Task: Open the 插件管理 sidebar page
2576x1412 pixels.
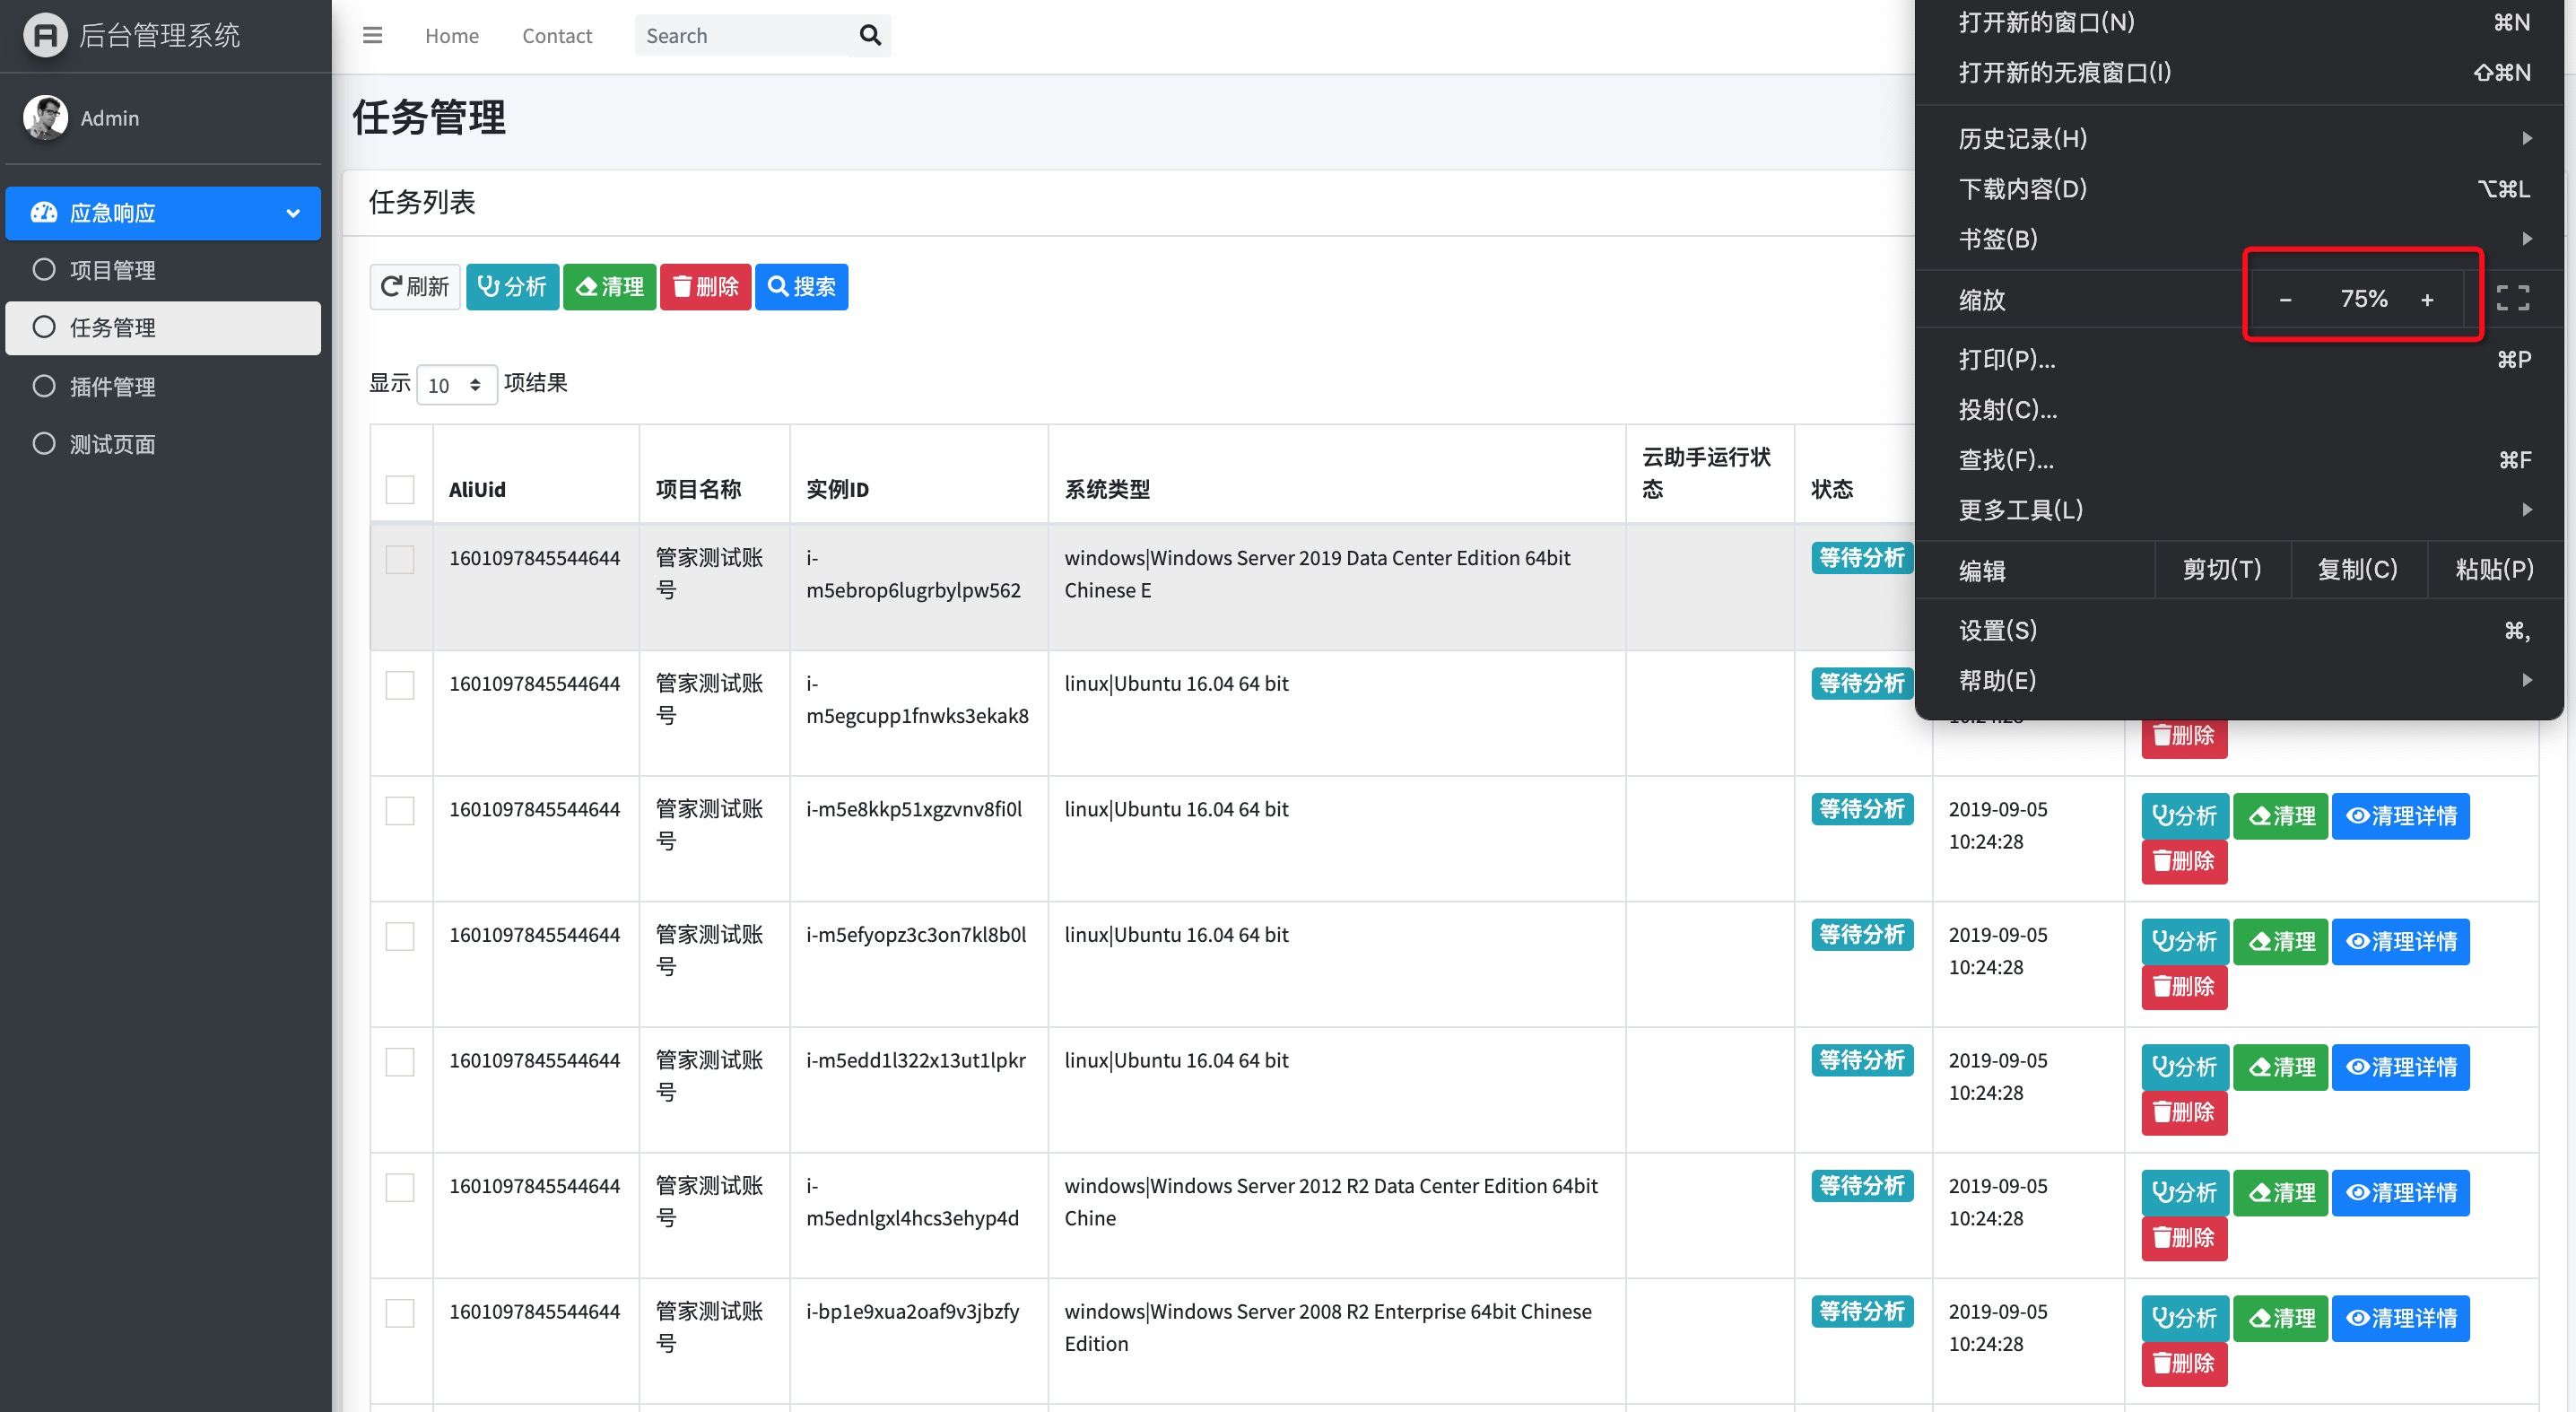Action: coord(113,387)
